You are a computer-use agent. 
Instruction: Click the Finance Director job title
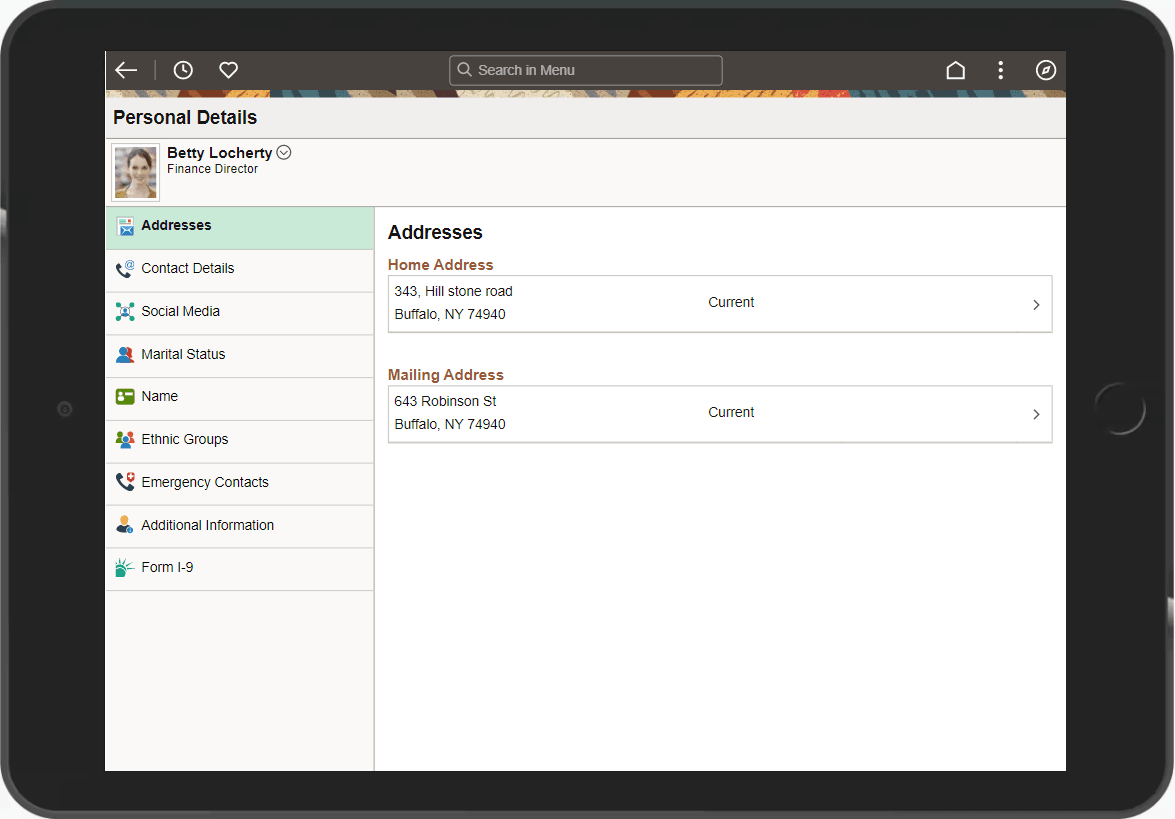point(212,169)
